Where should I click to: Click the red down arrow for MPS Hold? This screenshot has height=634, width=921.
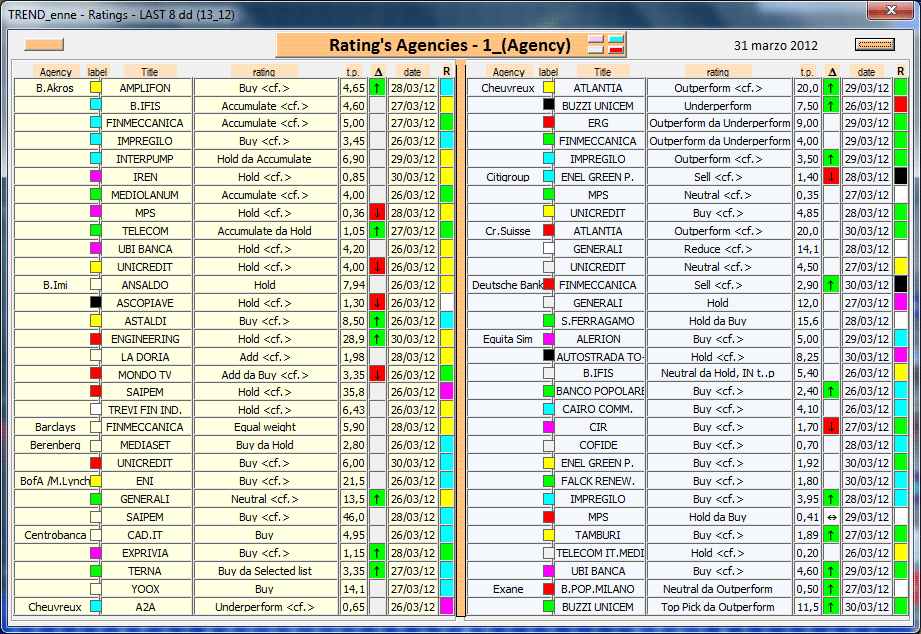pos(377,213)
